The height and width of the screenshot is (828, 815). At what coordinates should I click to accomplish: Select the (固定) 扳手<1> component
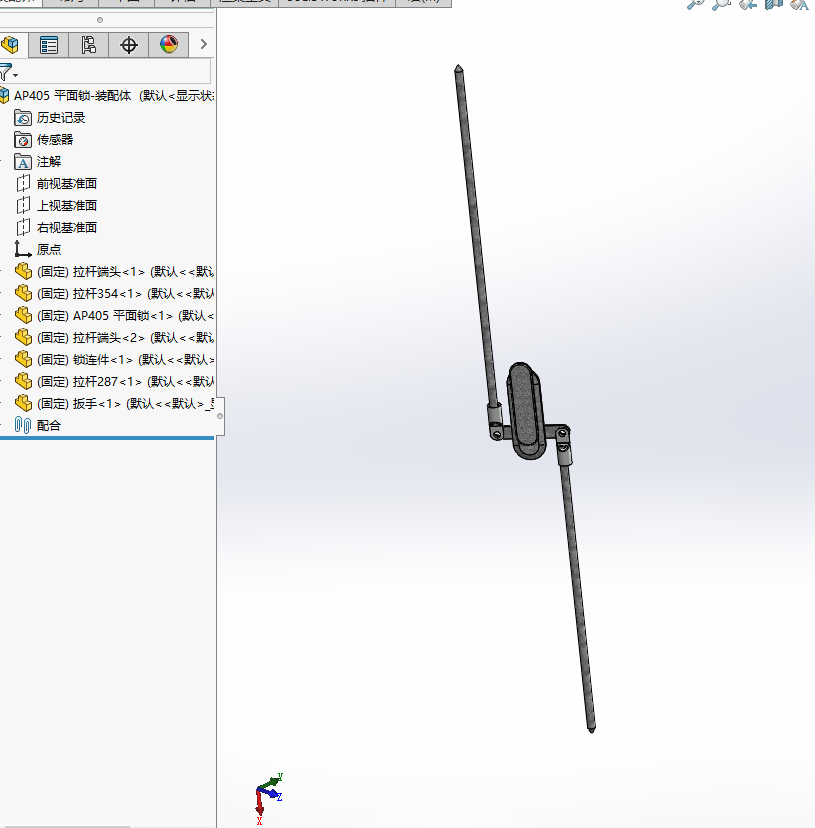(x=125, y=403)
